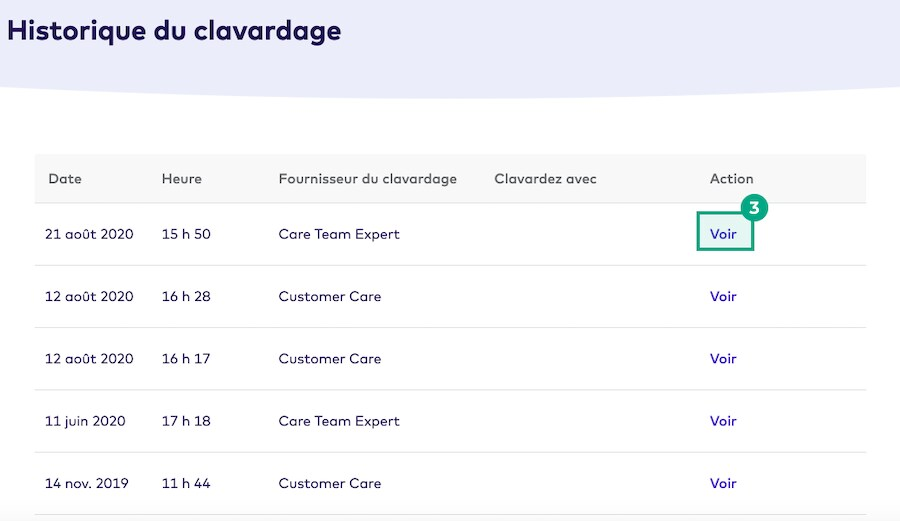
Task: Click the Historique du clavardage page title
Action: (x=174, y=30)
